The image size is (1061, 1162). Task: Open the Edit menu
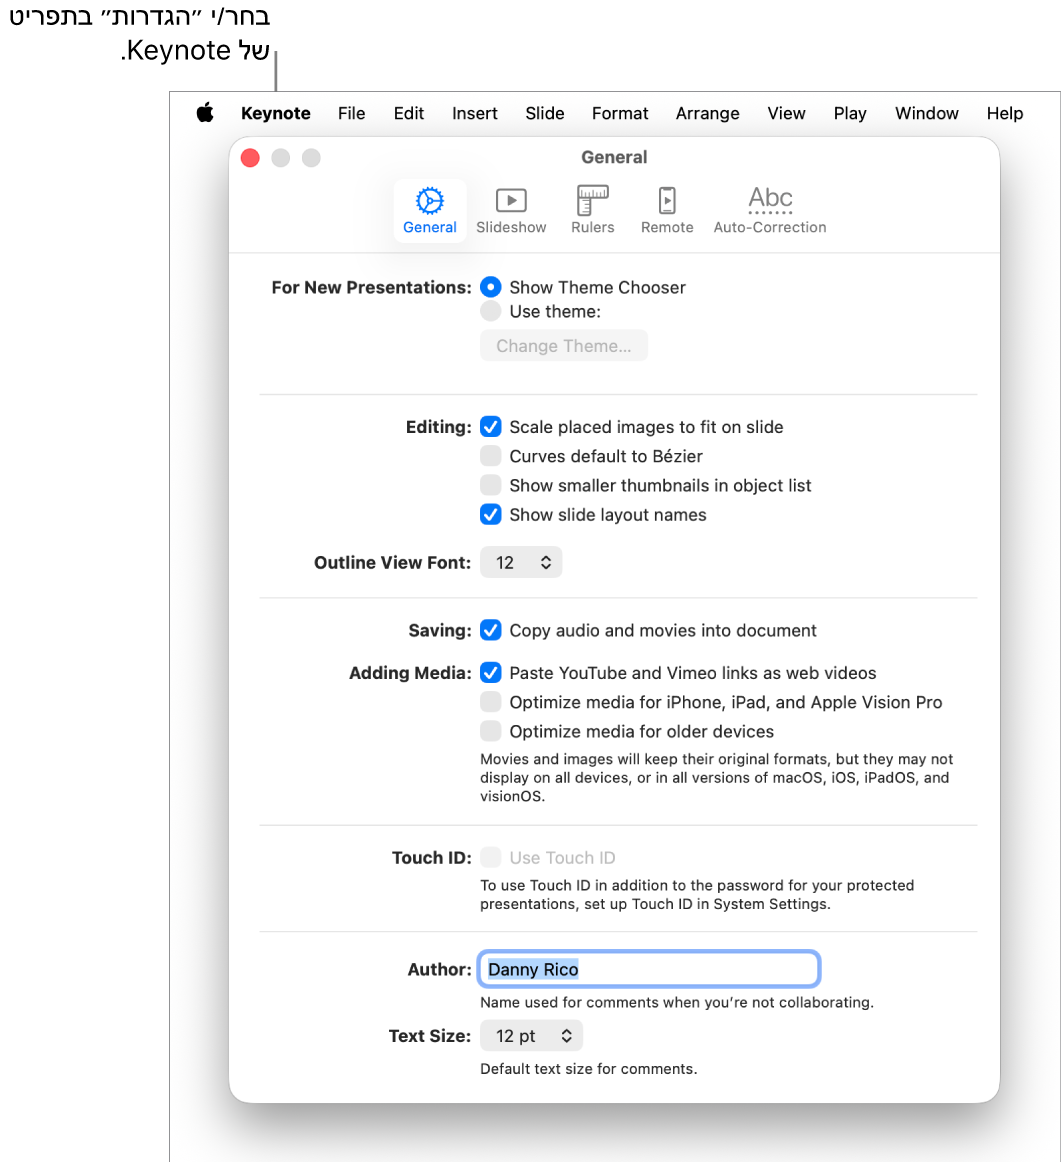(408, 113)
